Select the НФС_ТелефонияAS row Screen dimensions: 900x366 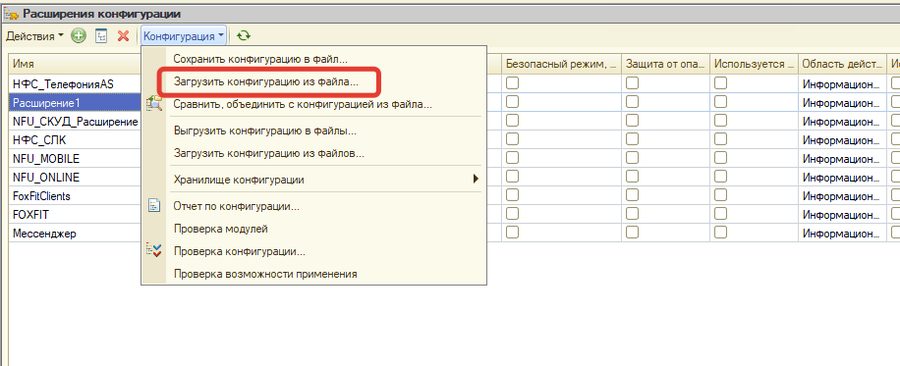75,84
